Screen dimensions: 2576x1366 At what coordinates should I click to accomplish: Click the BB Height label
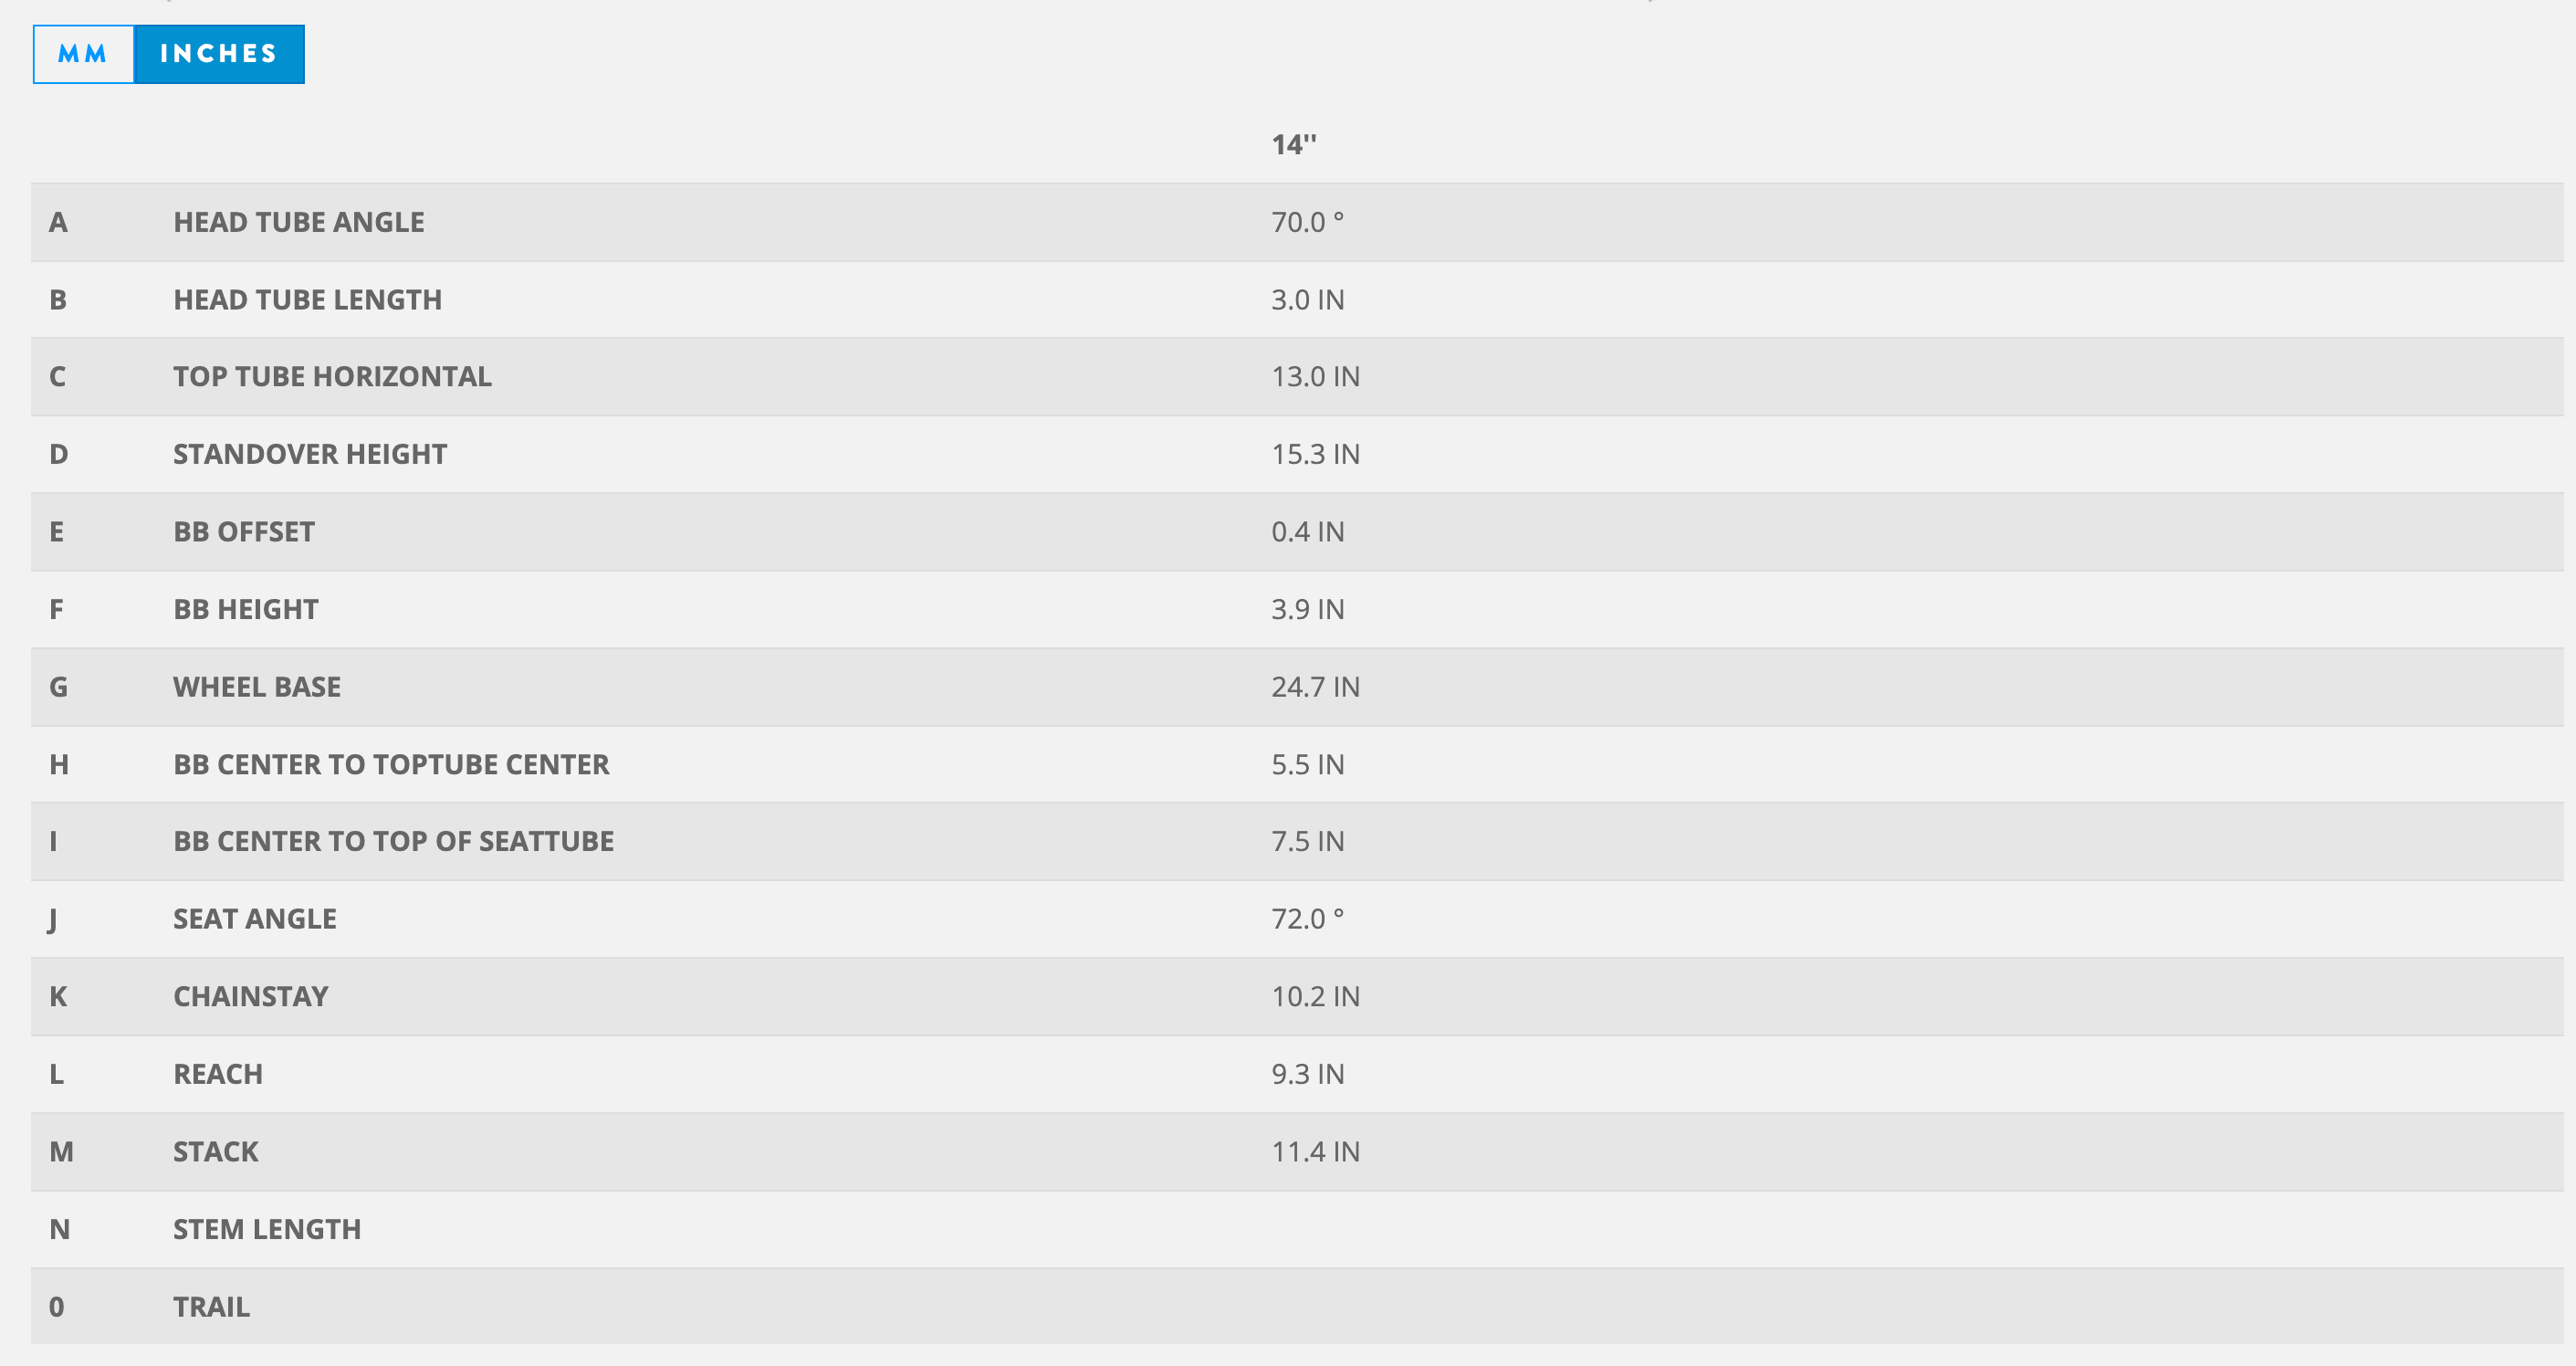tap(246, 609)
